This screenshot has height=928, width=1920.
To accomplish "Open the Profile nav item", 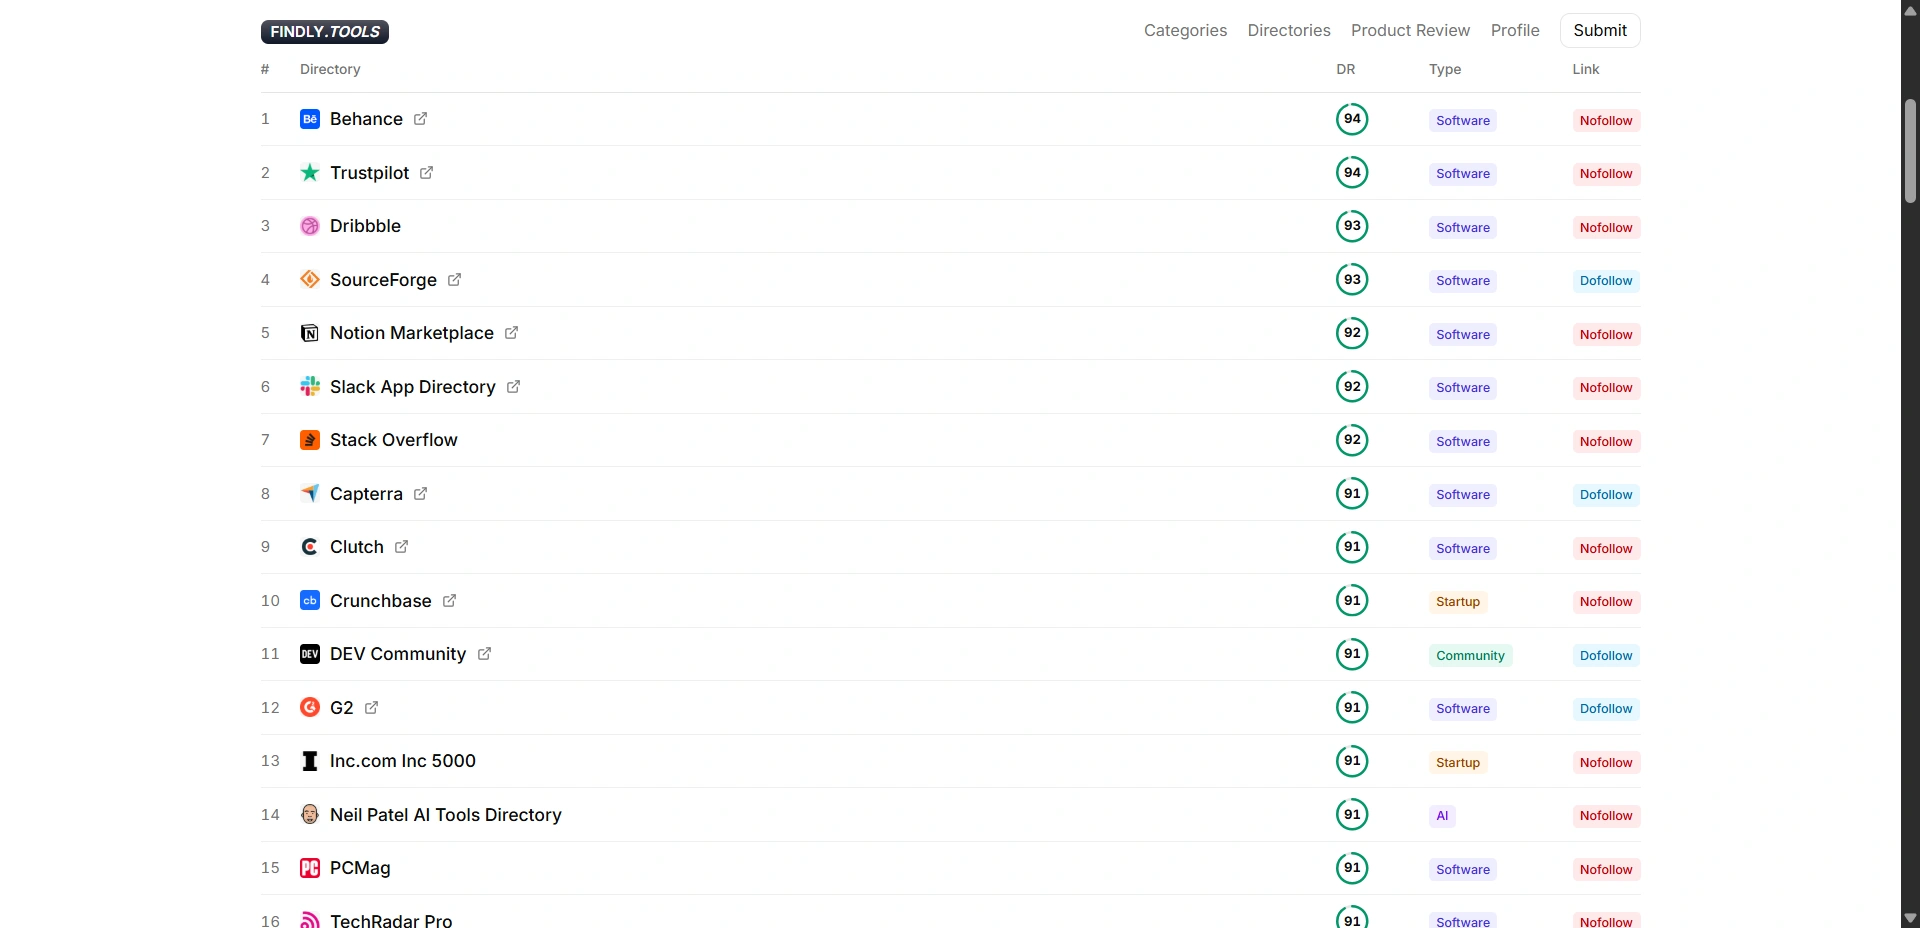I will pos(1515,30).
